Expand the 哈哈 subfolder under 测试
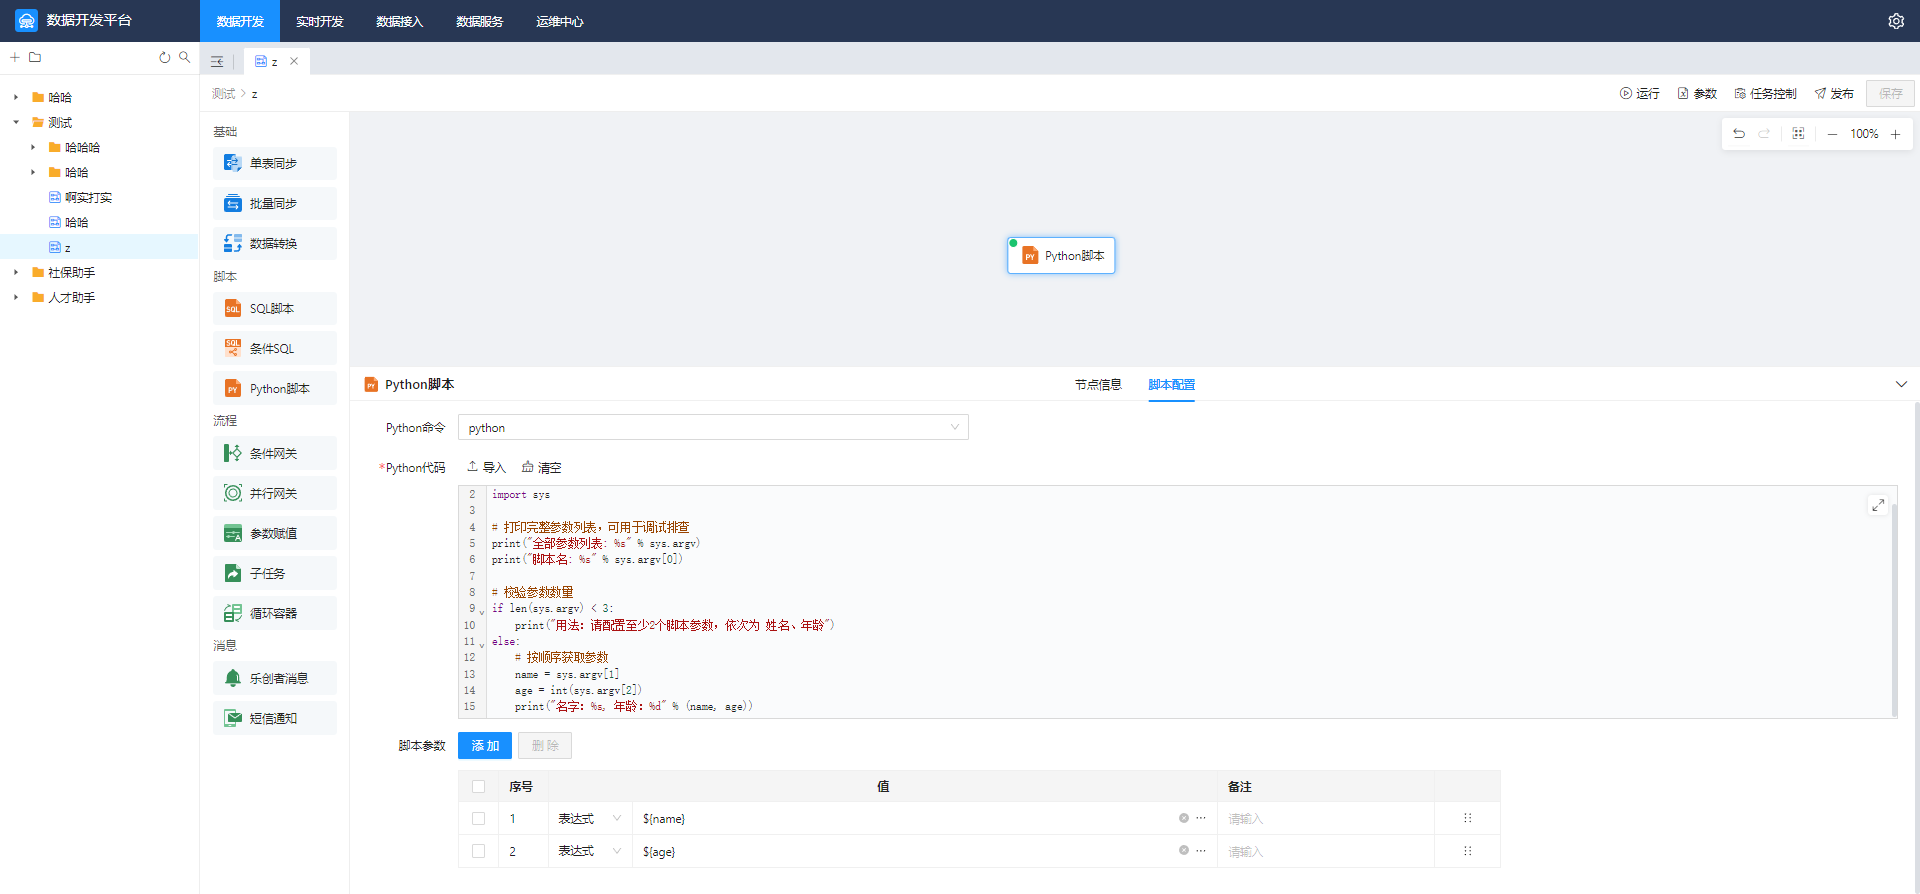 coord(33,172)
